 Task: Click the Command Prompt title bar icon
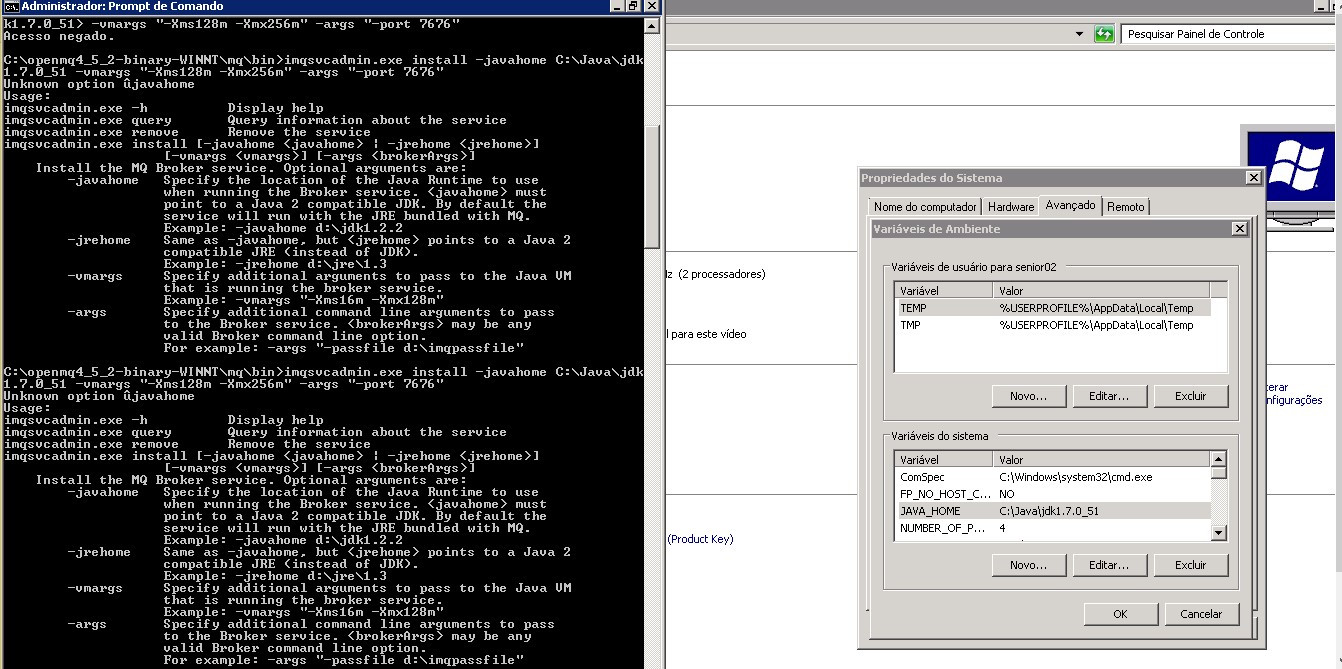click(10, 7)
